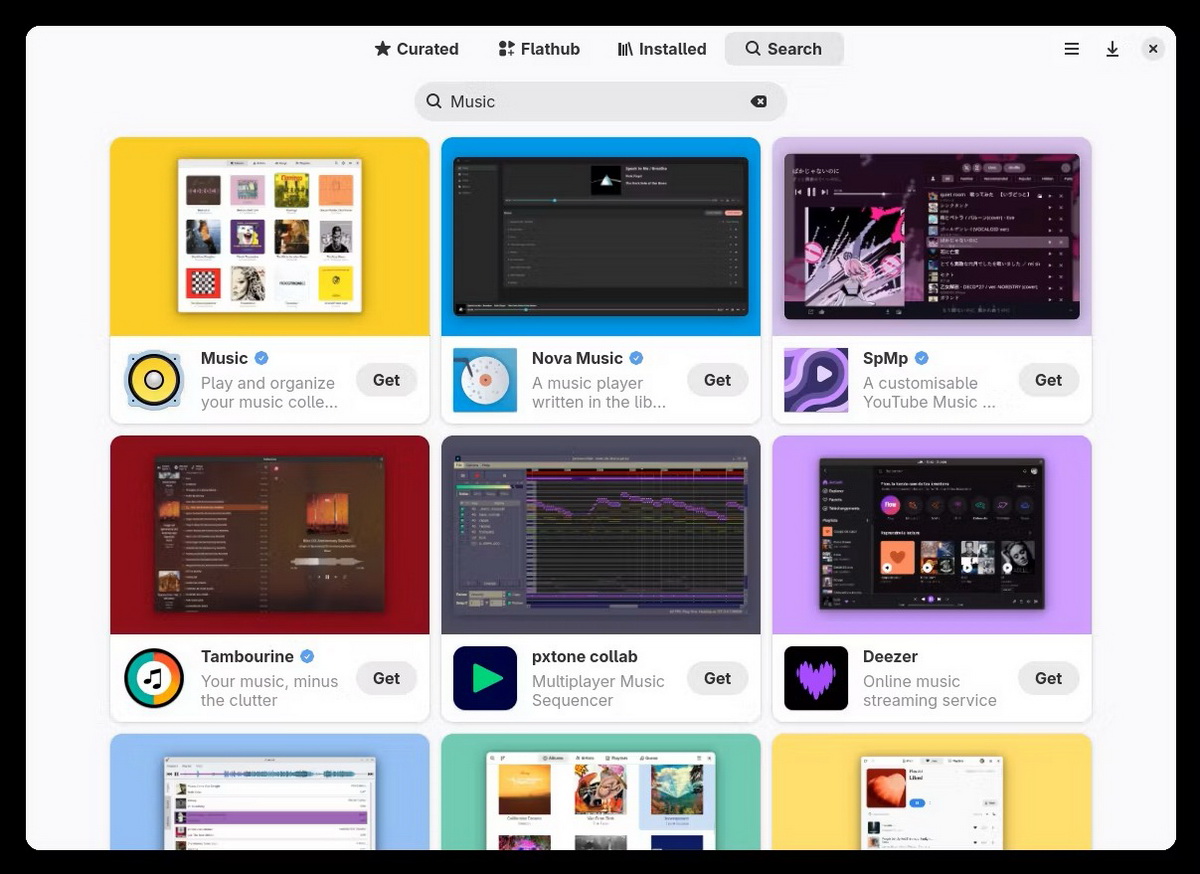1200x874 pixels.
Task: Open the Nova Music screenshot on blue
Action: pyautogui.click(x=601, y=236)
